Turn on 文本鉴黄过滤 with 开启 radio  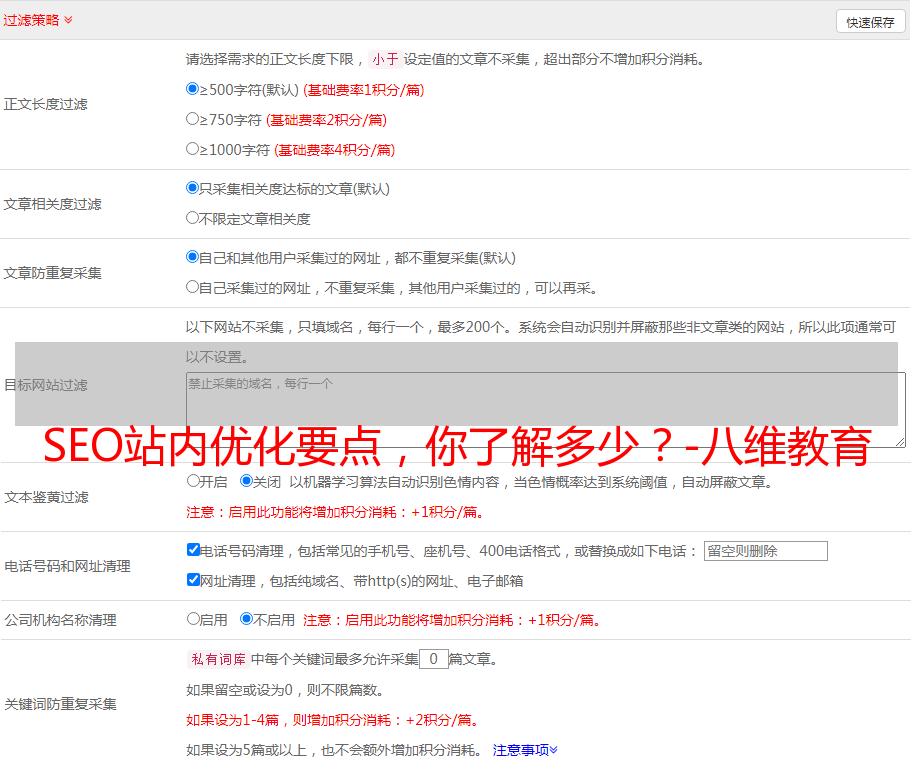[x=193, y=481]
